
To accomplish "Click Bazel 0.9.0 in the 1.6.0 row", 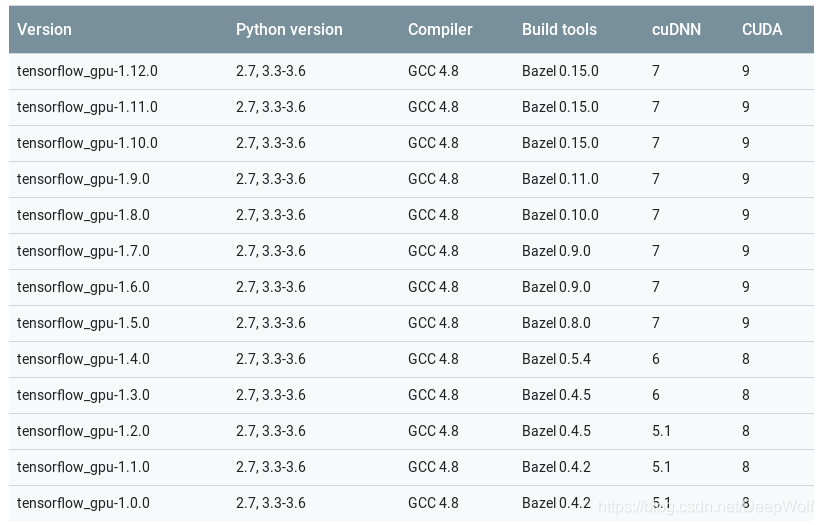I will [556, 287].
